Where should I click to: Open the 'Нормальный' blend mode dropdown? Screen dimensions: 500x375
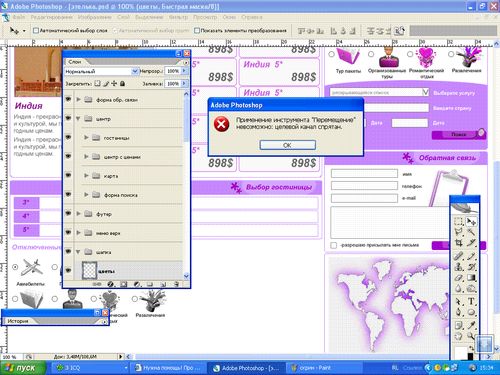tap(135, 71)
